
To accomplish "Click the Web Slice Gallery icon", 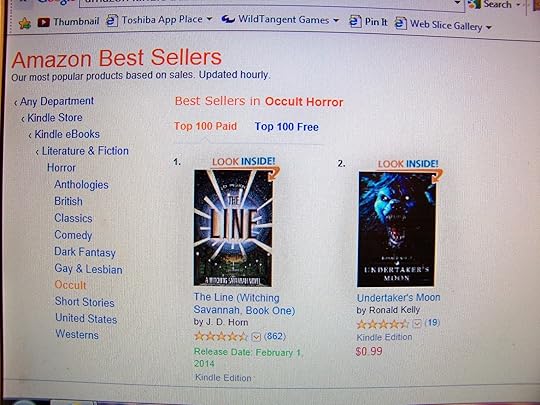I will 400,23.
